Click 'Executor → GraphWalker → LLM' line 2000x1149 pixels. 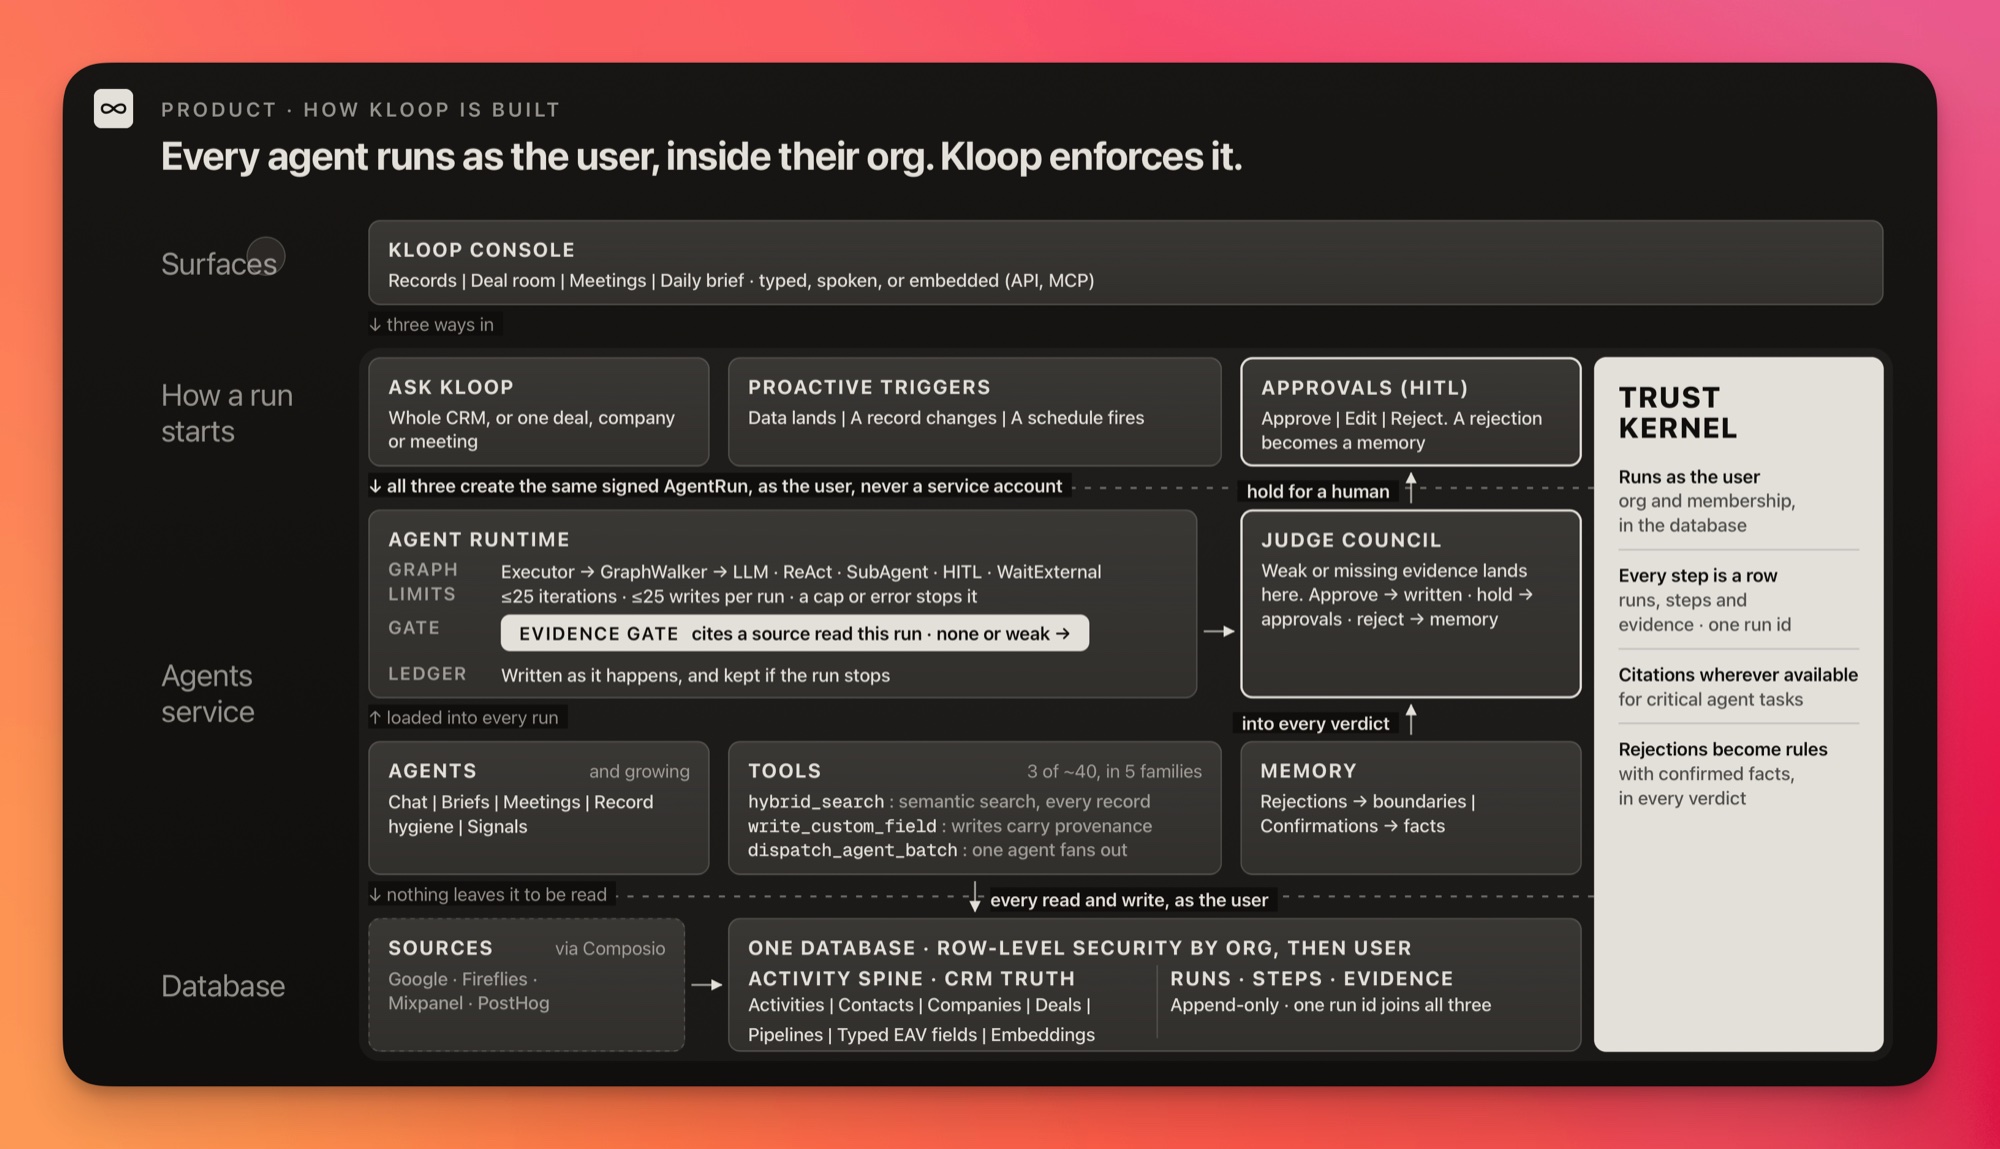[x=801, y=571]
